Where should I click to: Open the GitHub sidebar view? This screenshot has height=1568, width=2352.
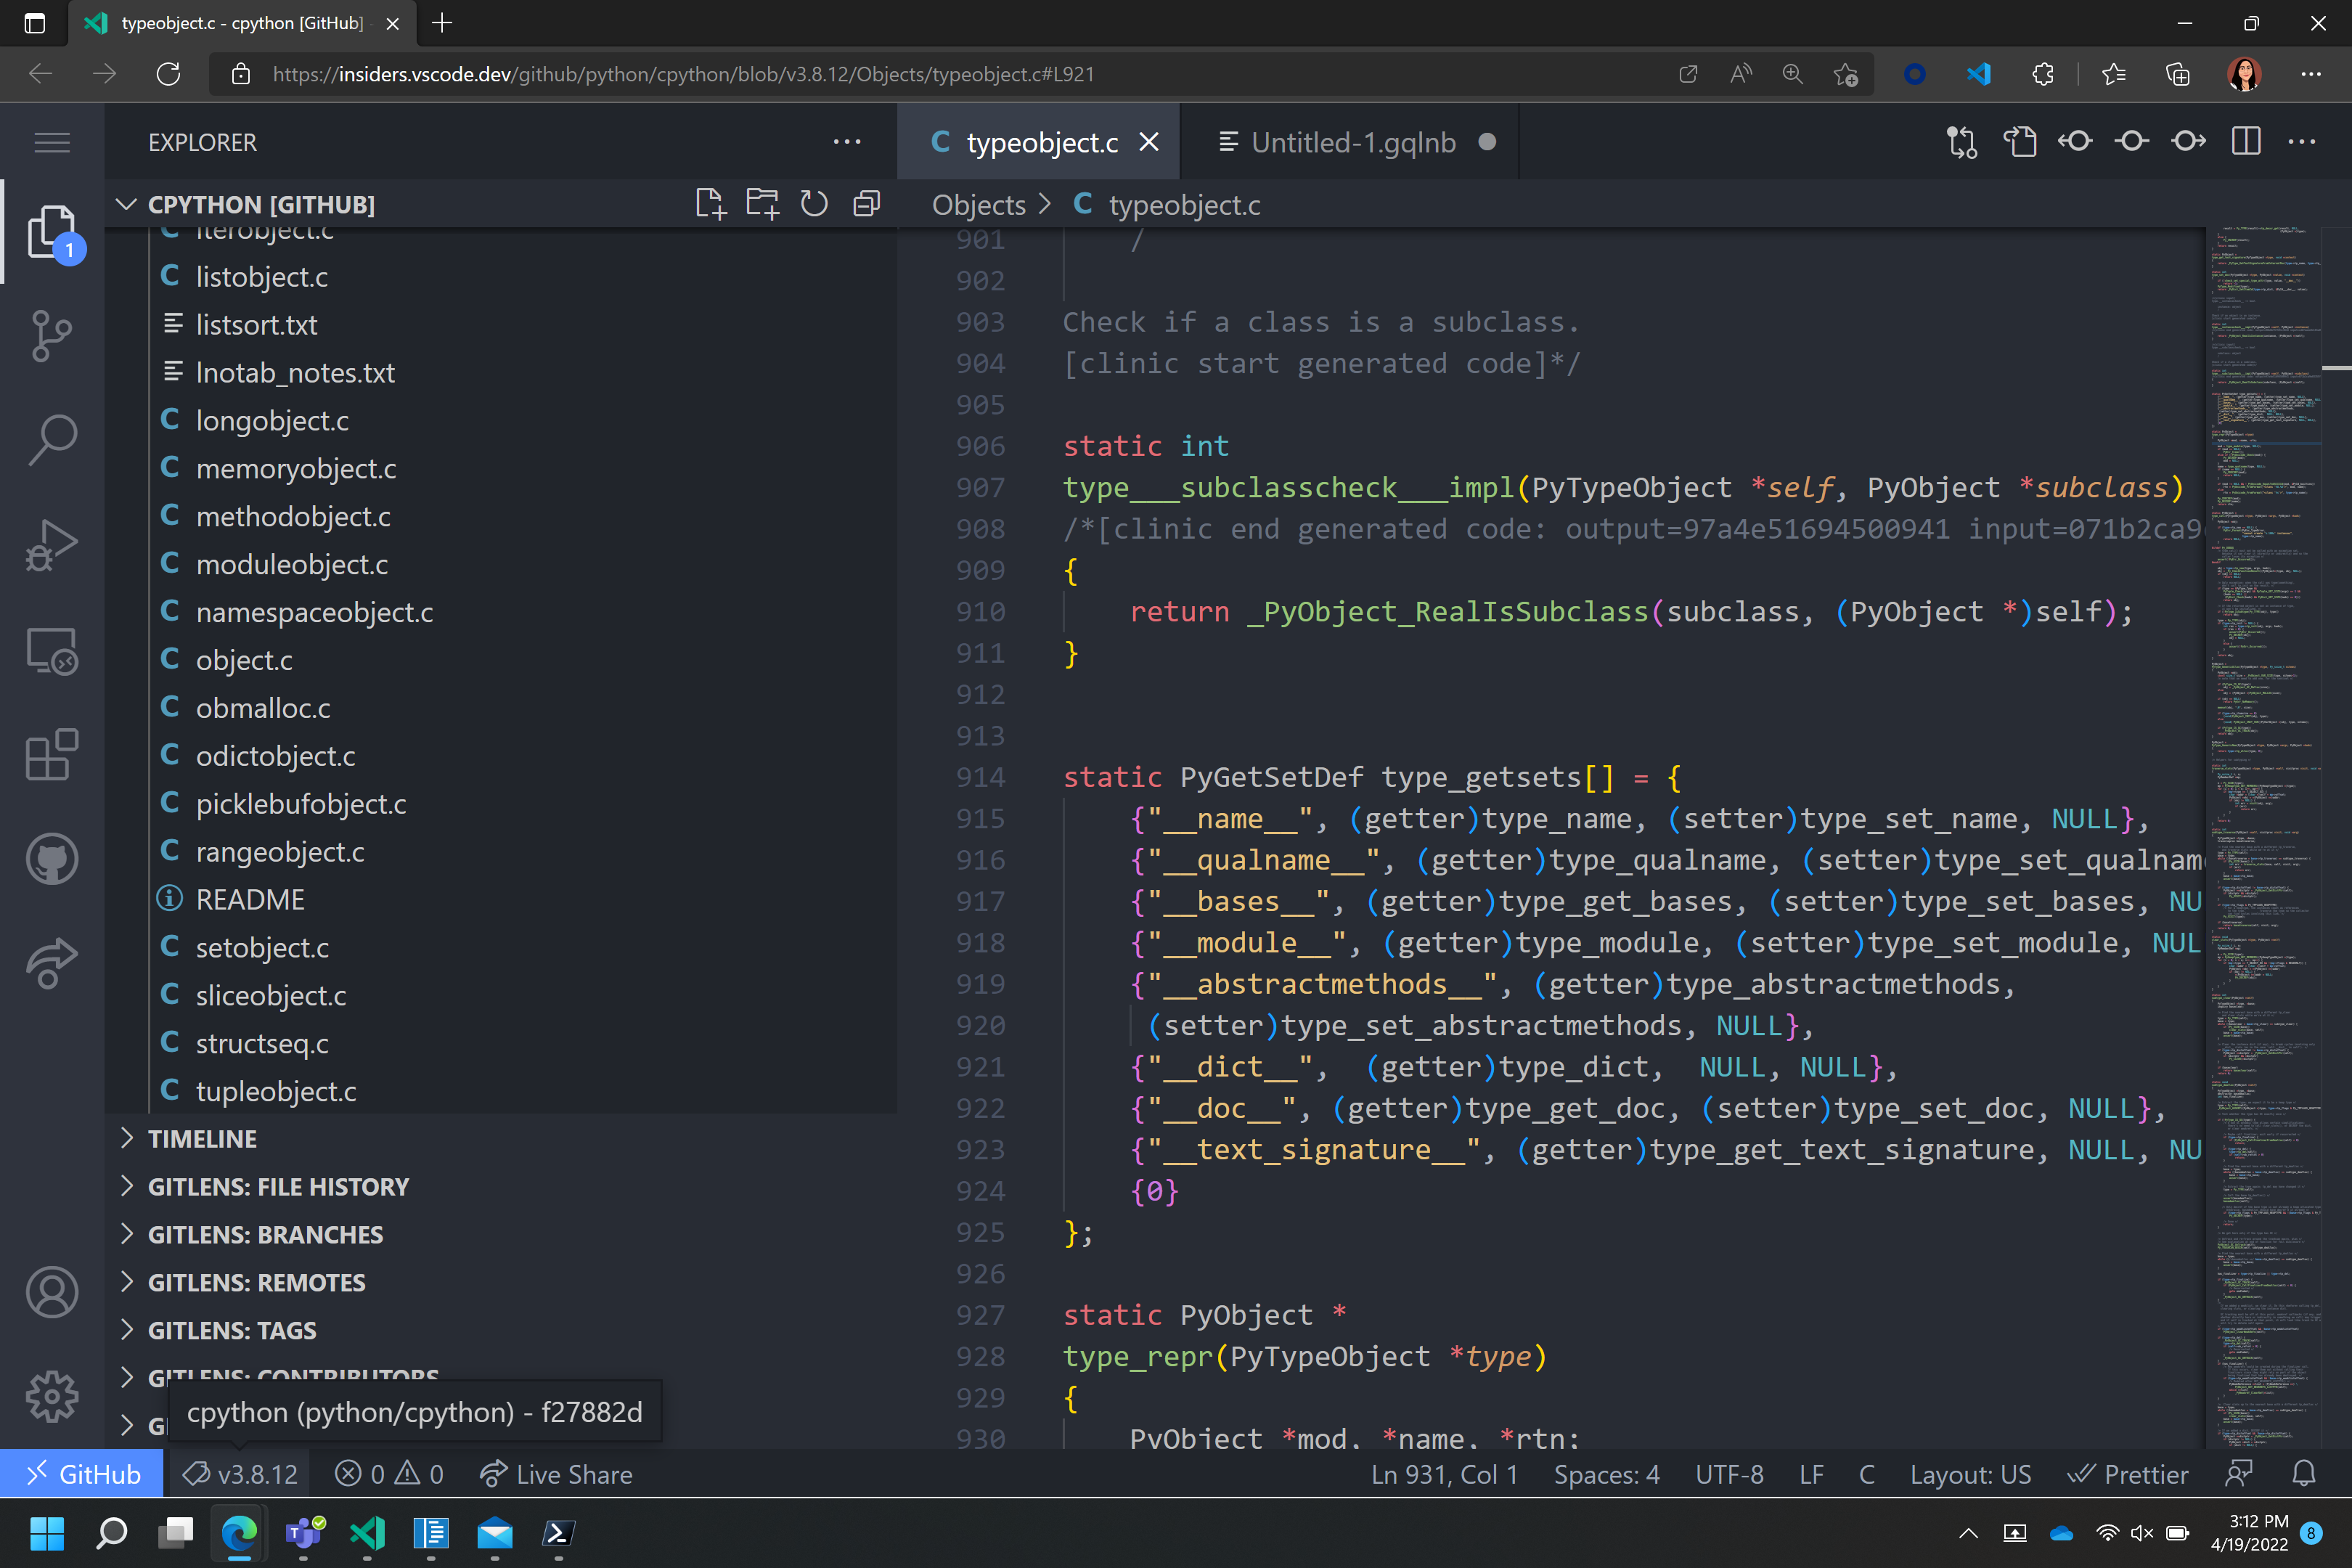pyautogui.click(x=51, y=858)
